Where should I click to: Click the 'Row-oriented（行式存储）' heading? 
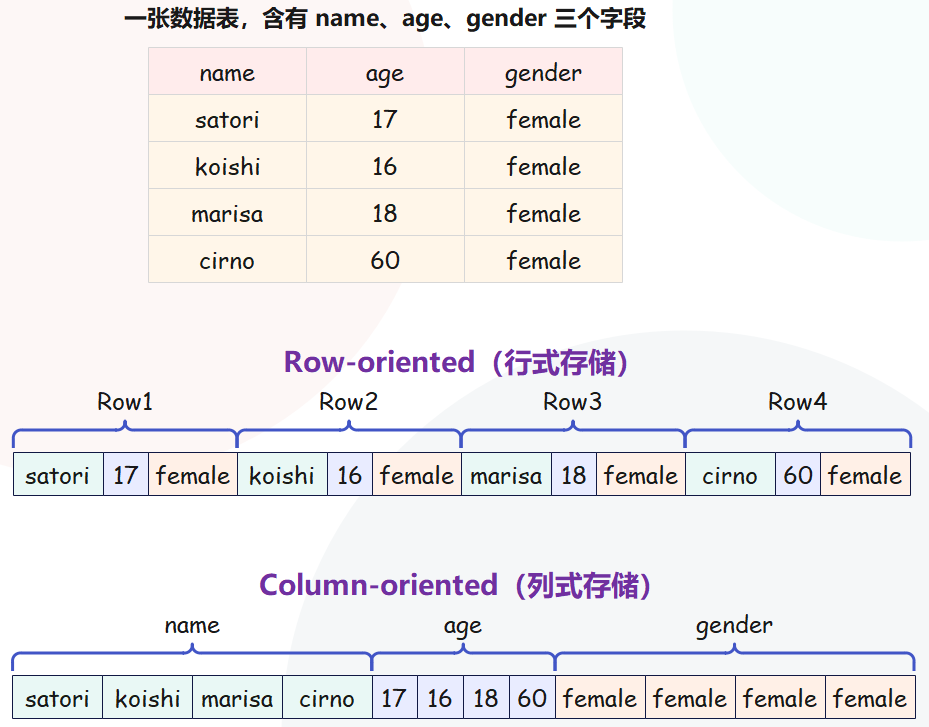pos(456,362)
